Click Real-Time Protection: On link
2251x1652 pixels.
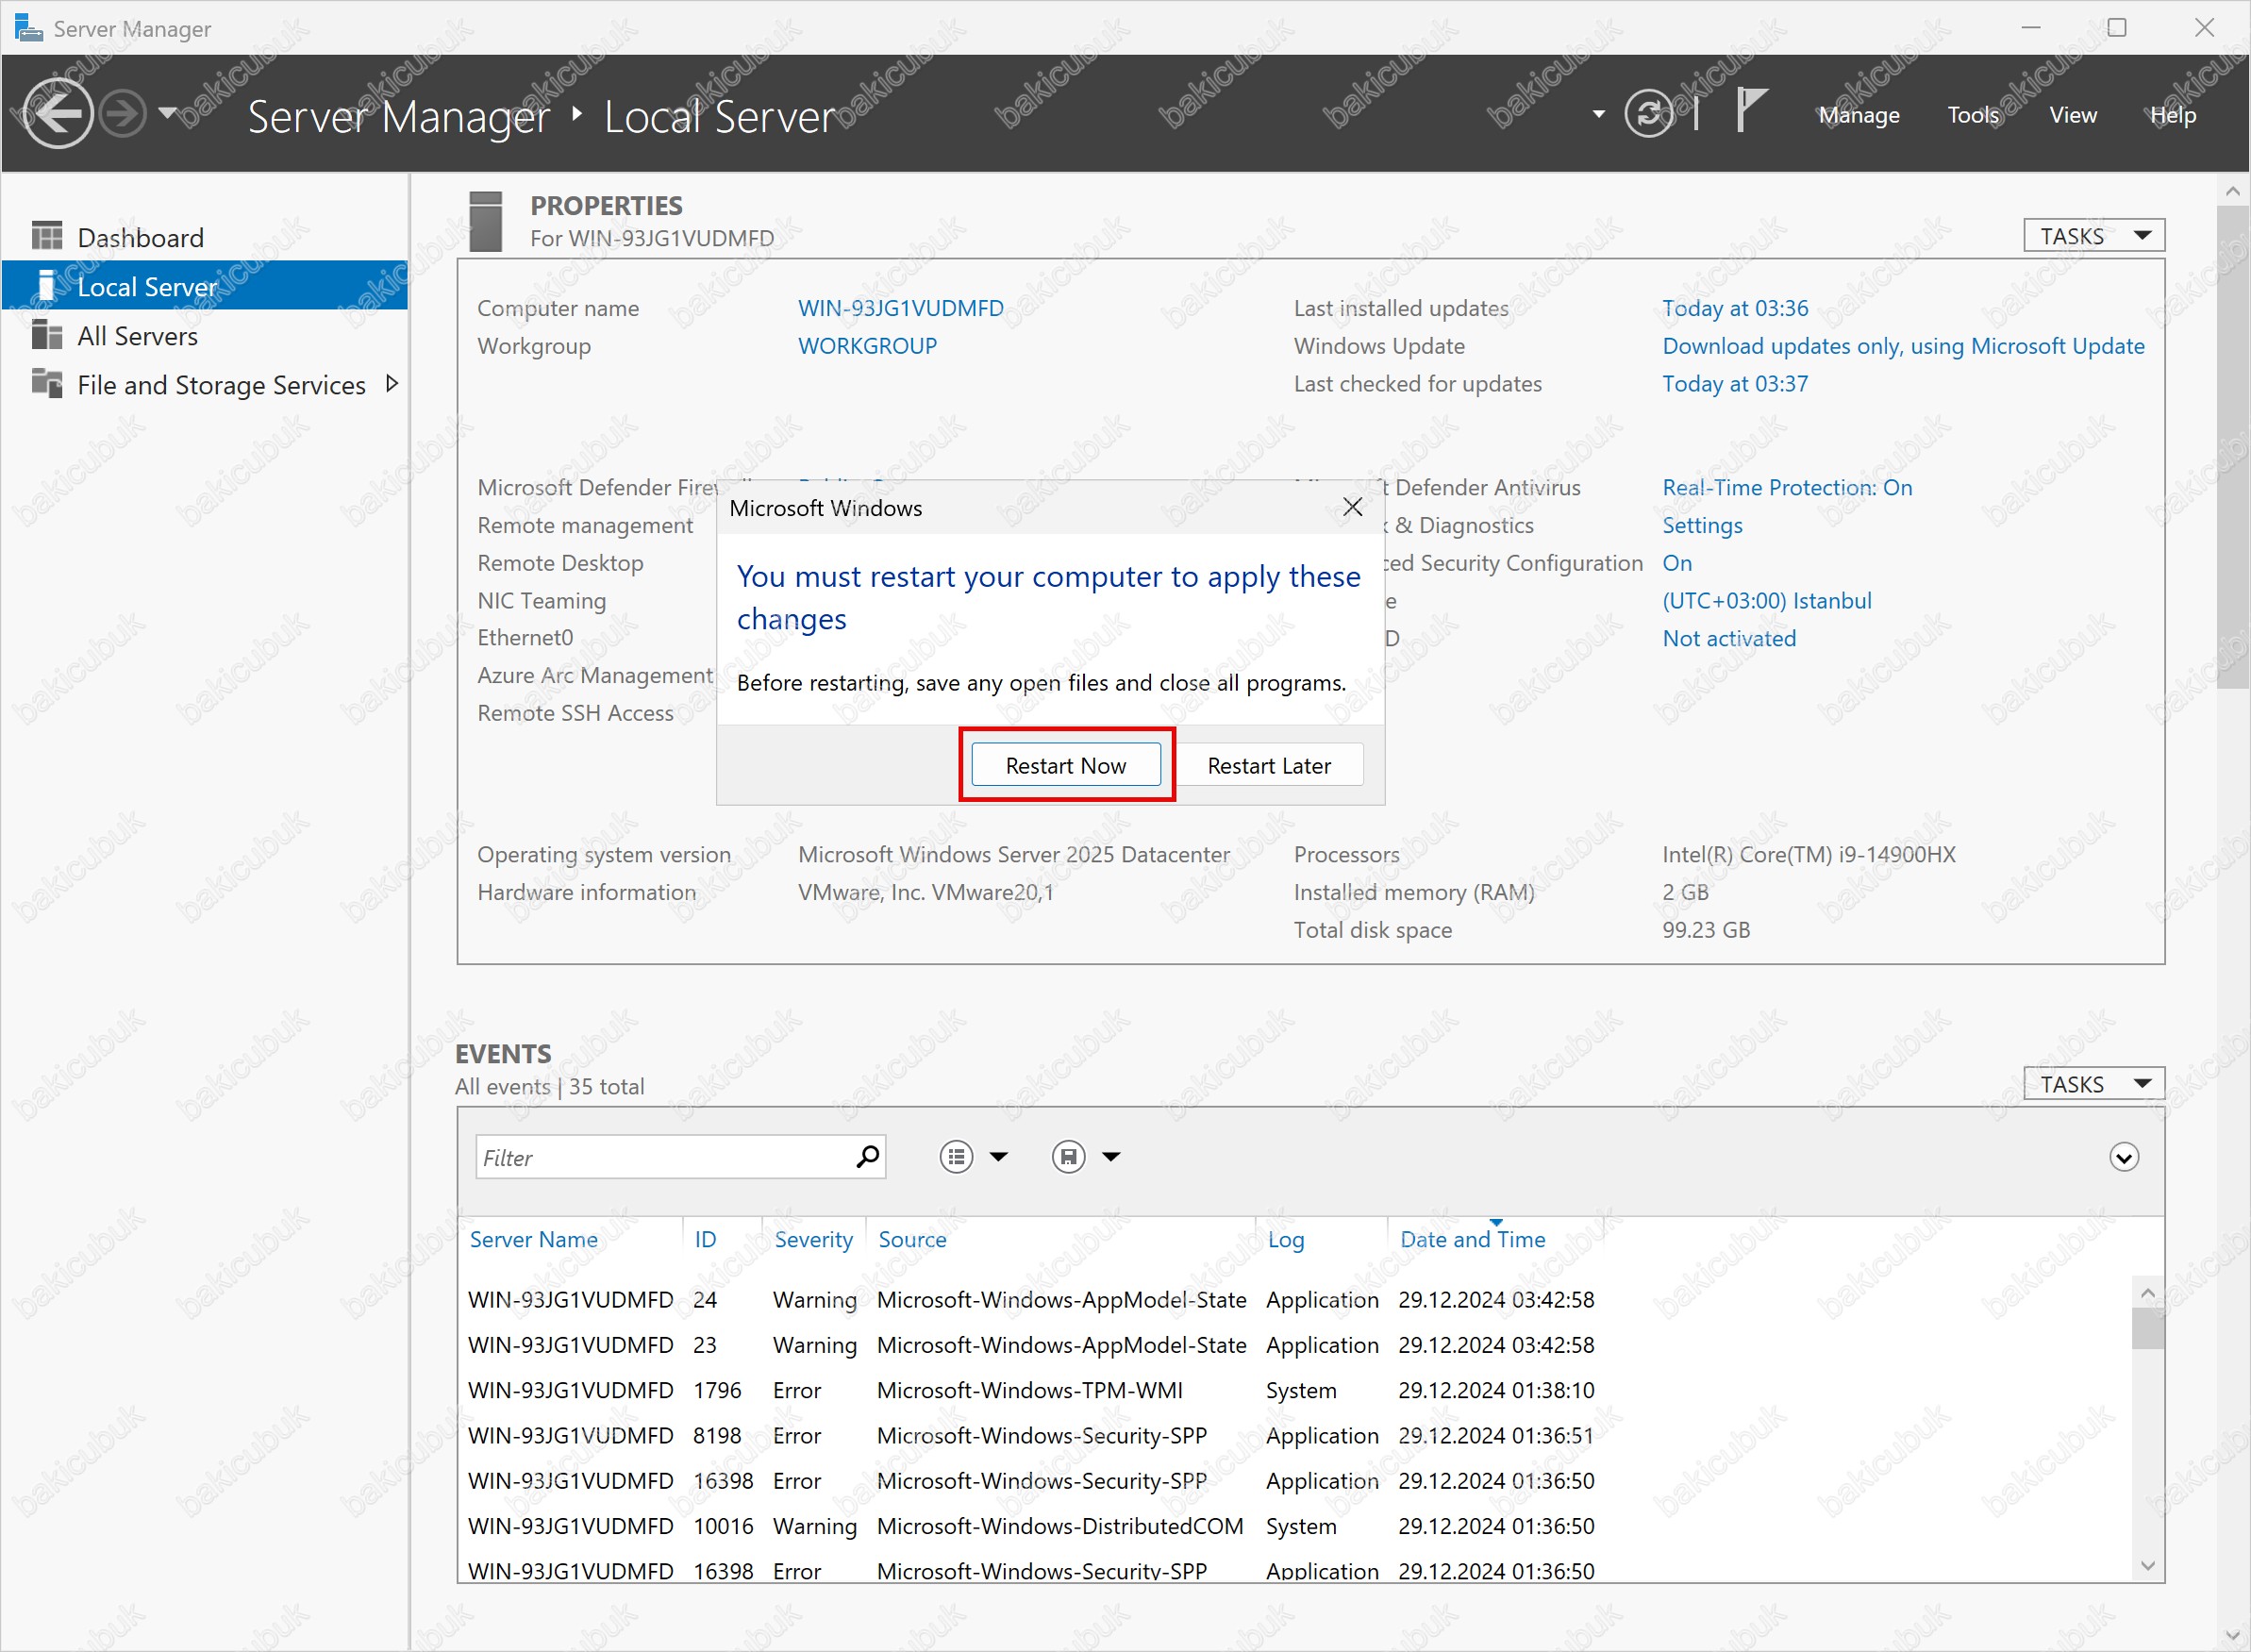(1787, 488)
